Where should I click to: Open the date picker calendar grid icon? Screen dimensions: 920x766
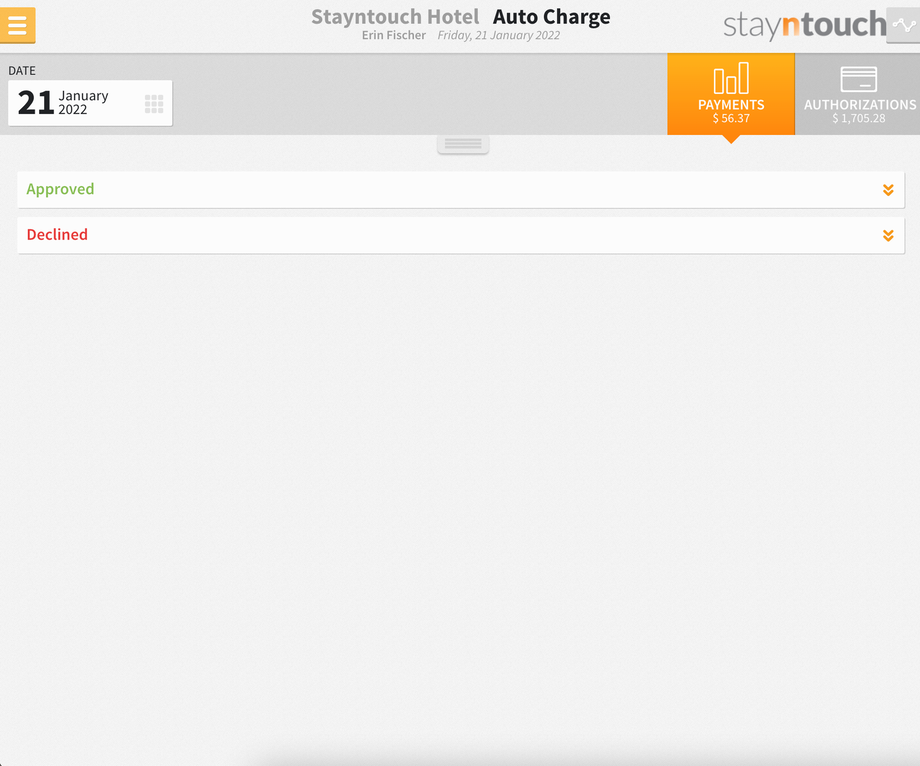coord(154,104)
